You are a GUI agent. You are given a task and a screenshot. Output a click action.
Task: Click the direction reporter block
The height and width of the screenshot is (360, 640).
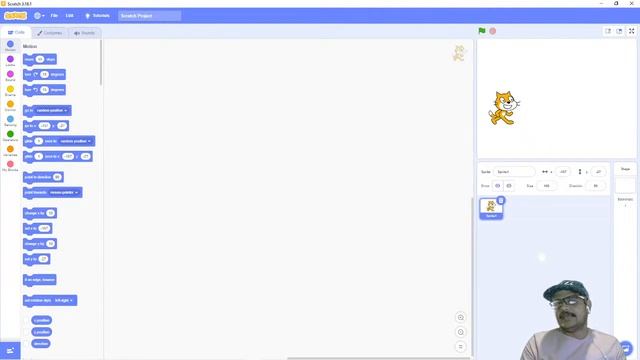pyautogui.click(x=41, y=344)
